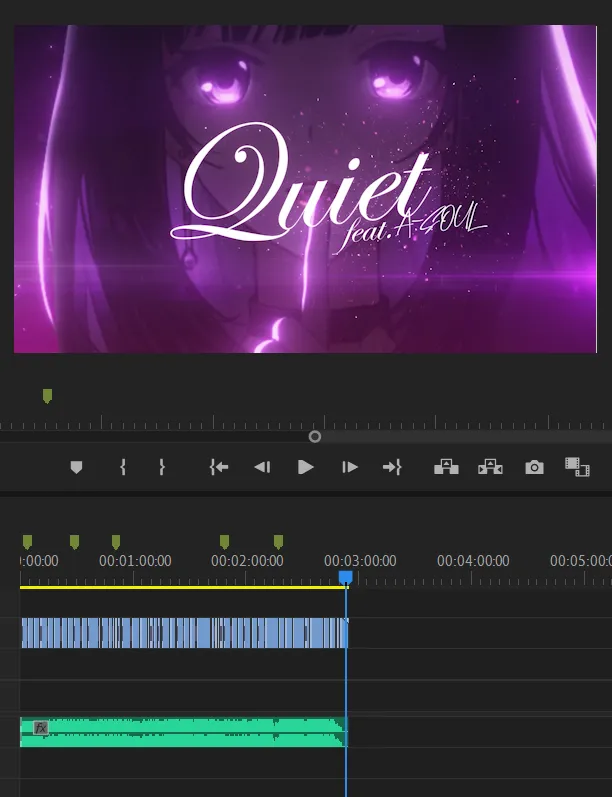Open Comparison View icon right of camera
The height and width of the screenshot is (797, 612).
577,466
